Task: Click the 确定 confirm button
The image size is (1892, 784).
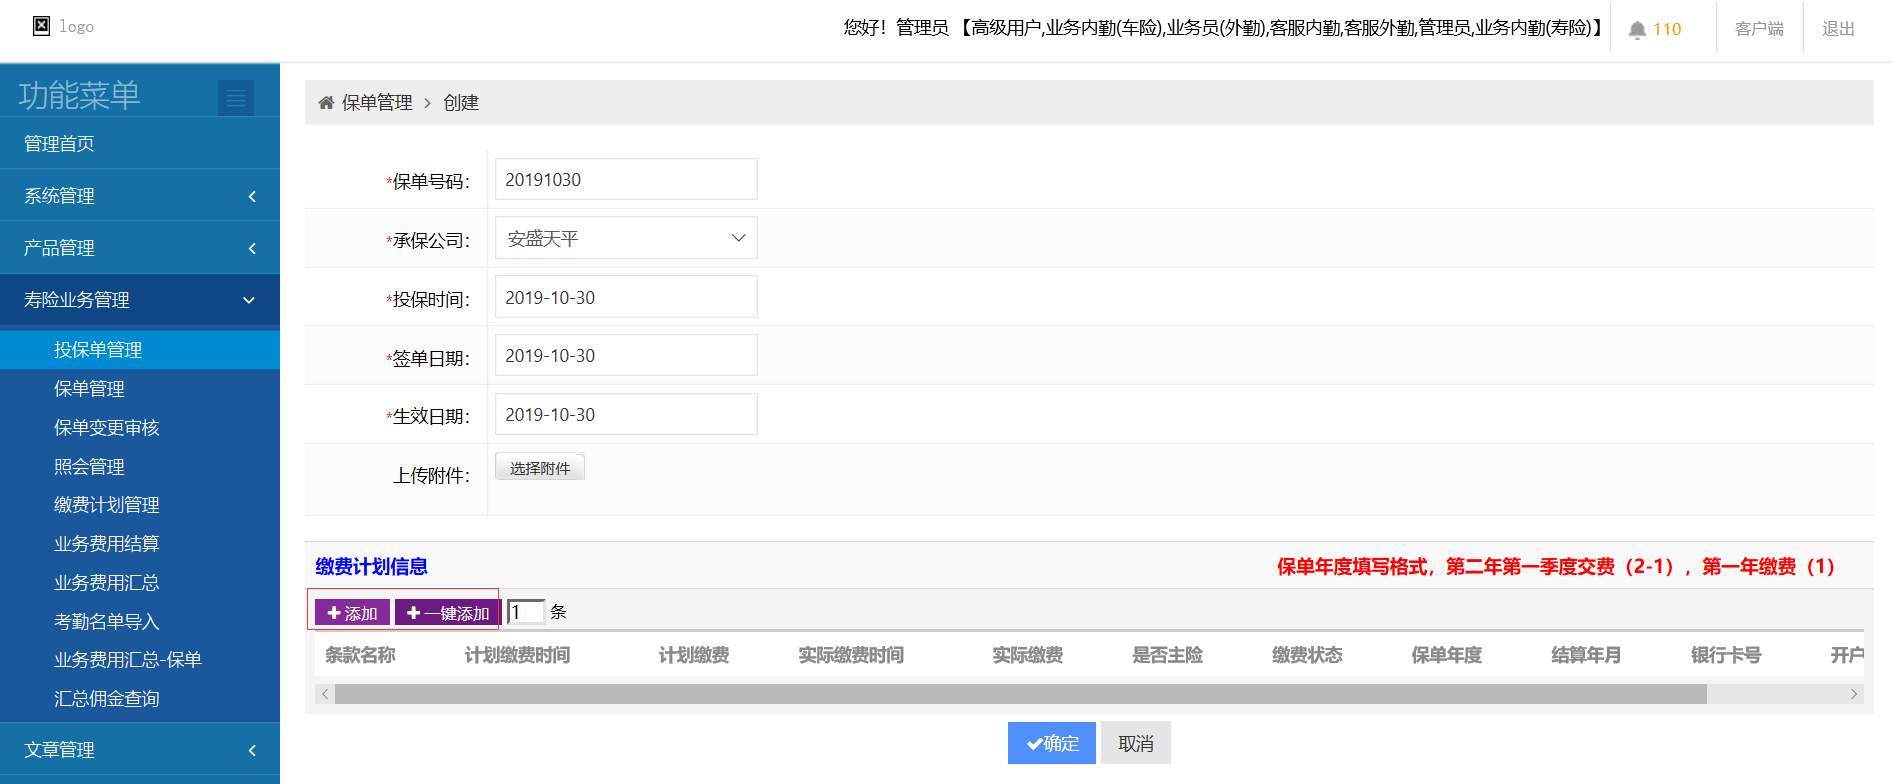Action: pos(1052,743)
